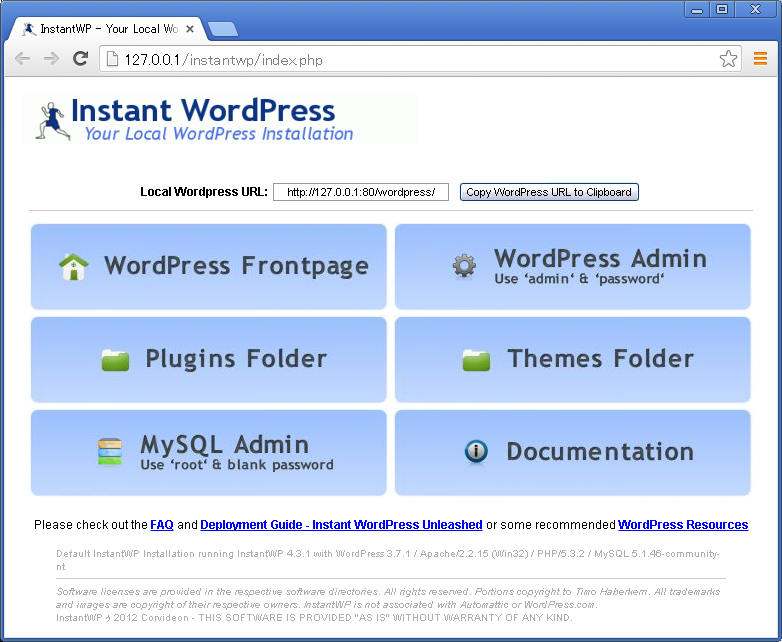Minimize the Chrome window
Image resolution: width=782 pixels, height=642 pixels.
[x=697, y=9]
